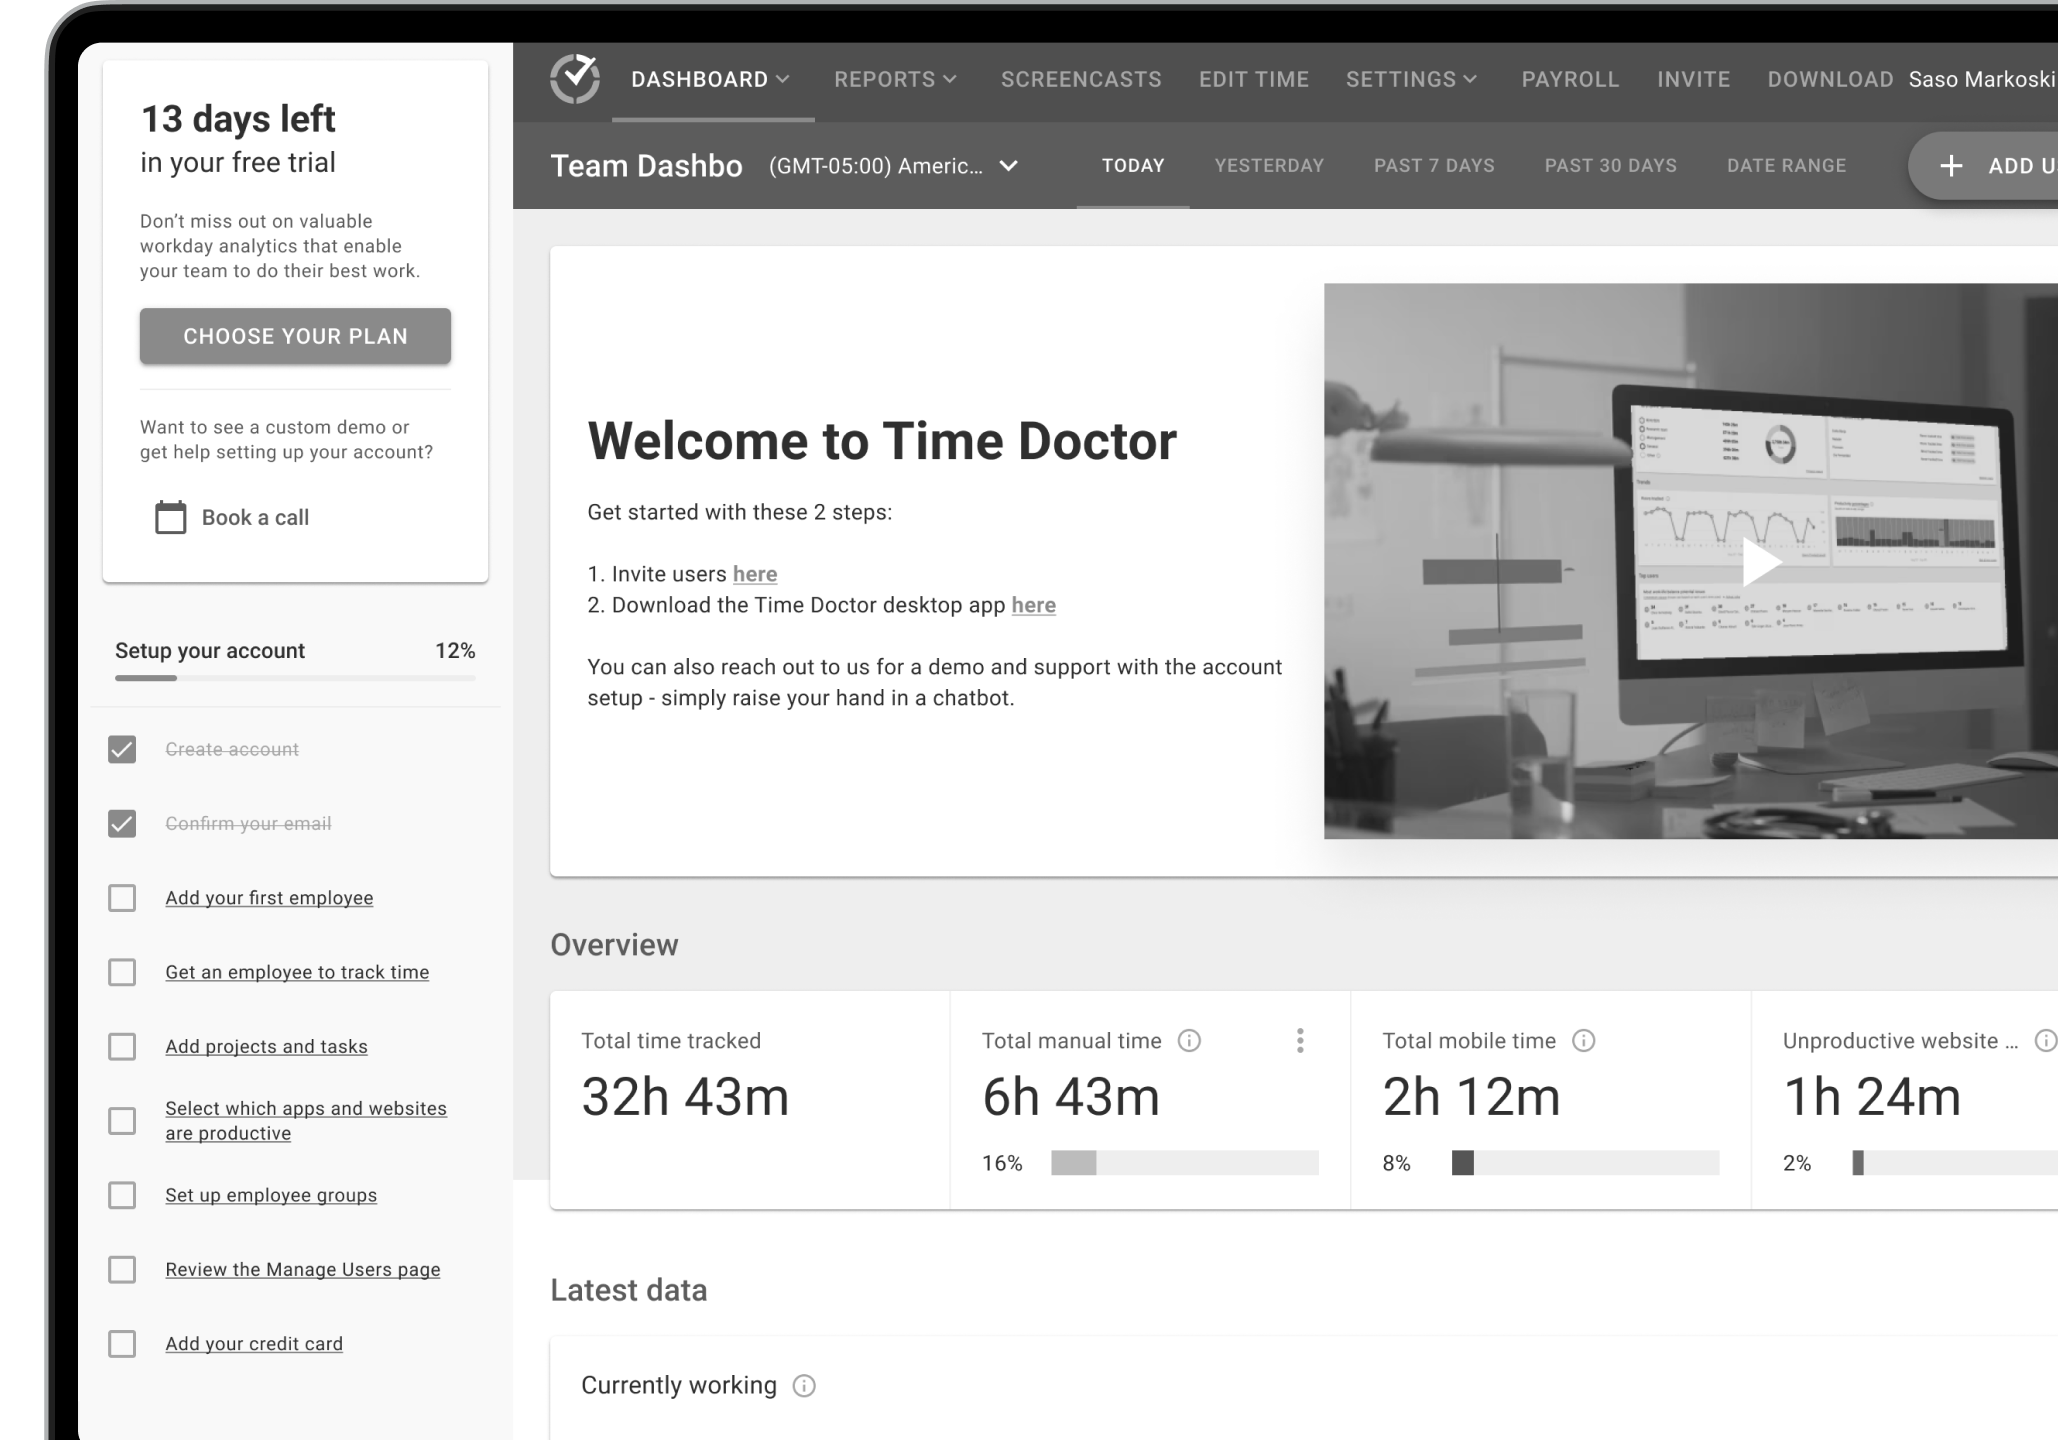
Task: Select the Date Range tab
Action: (1786, 166)
